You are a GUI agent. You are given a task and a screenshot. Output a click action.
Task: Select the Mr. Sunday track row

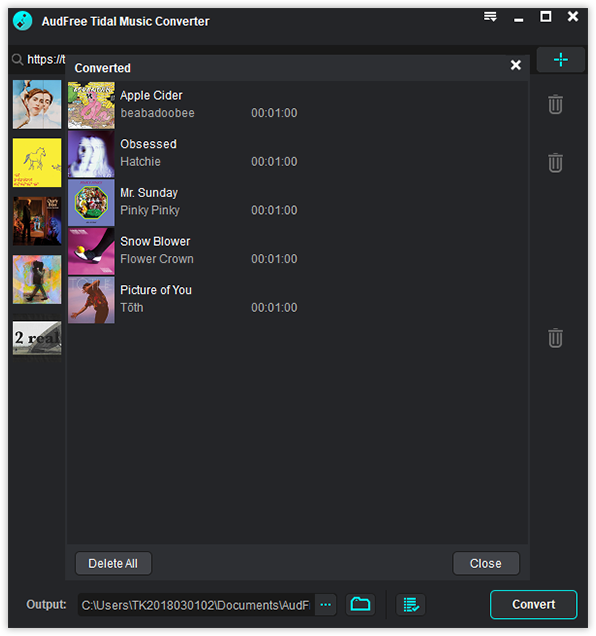297,202
